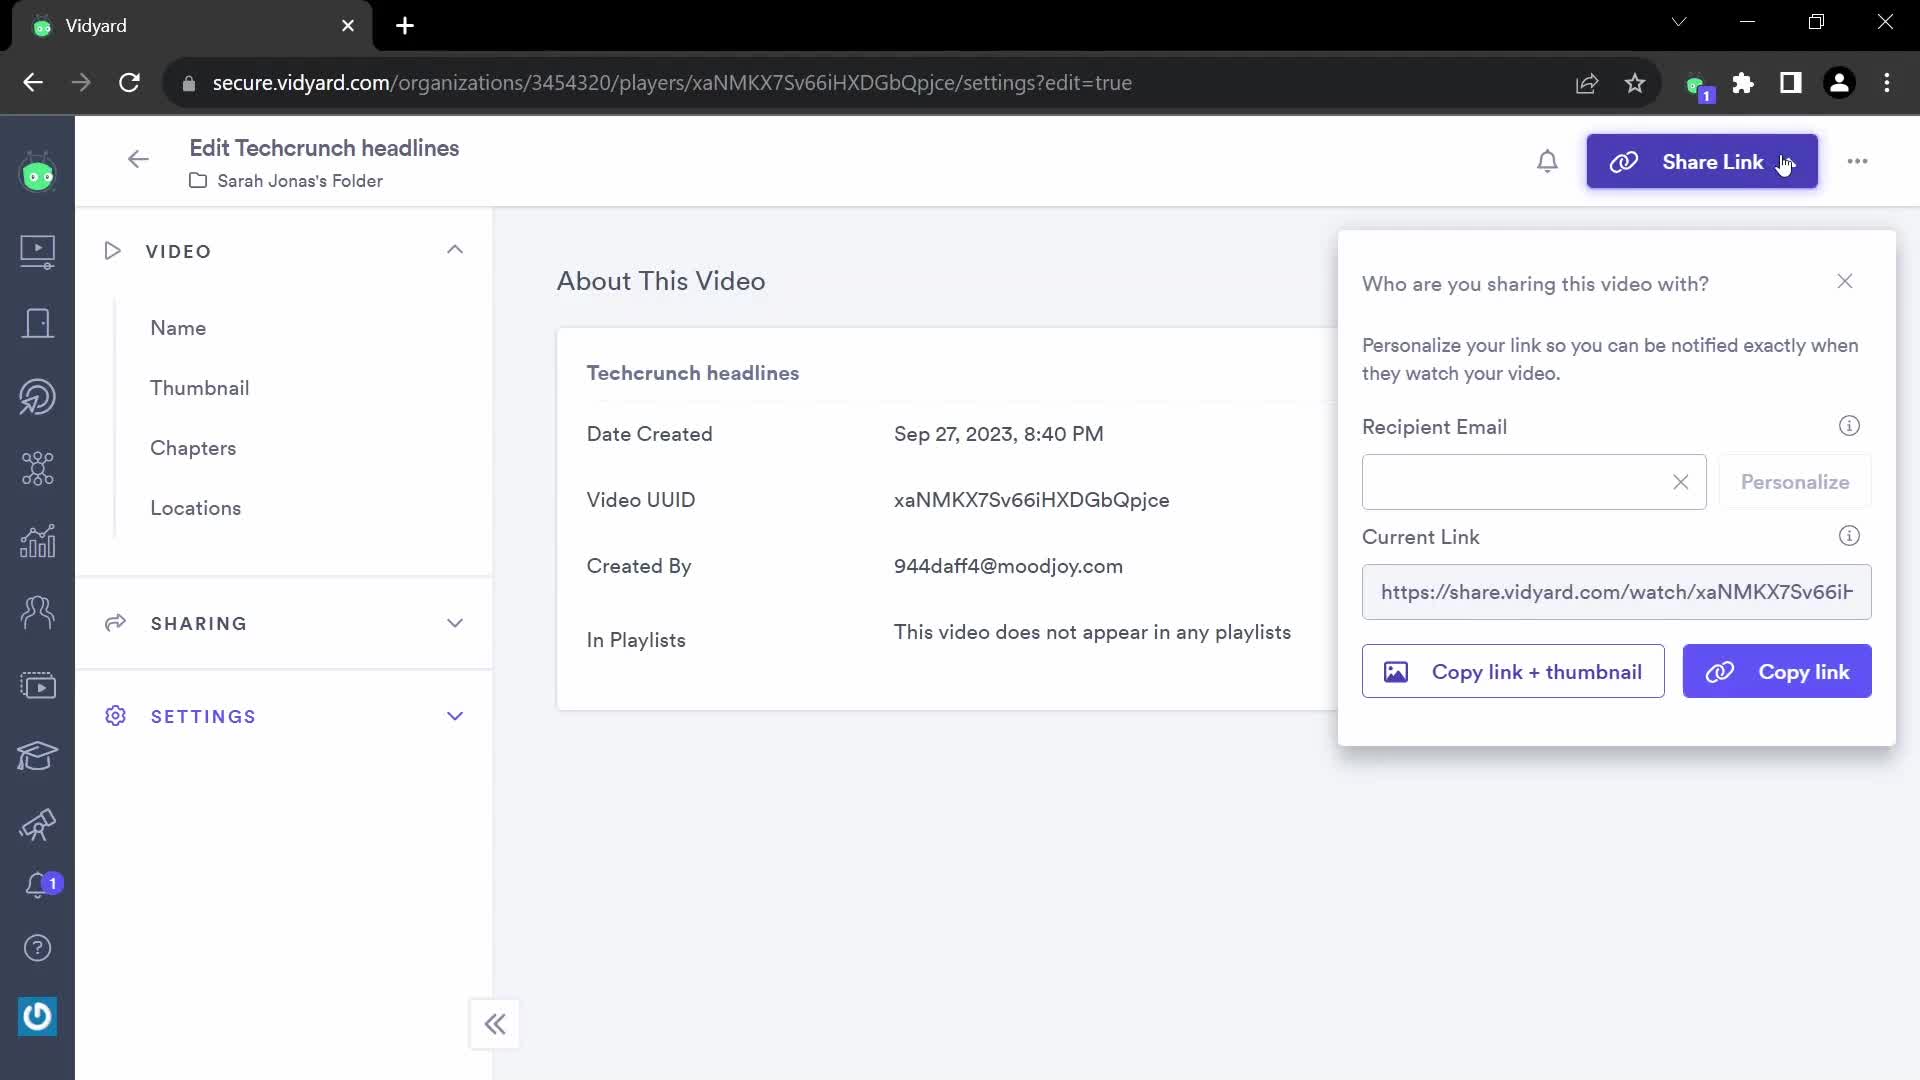Click the creator email 944daff4@moodjoy.com
The height and width of the screenshot is (1080, 1920).
(1008, 566)
